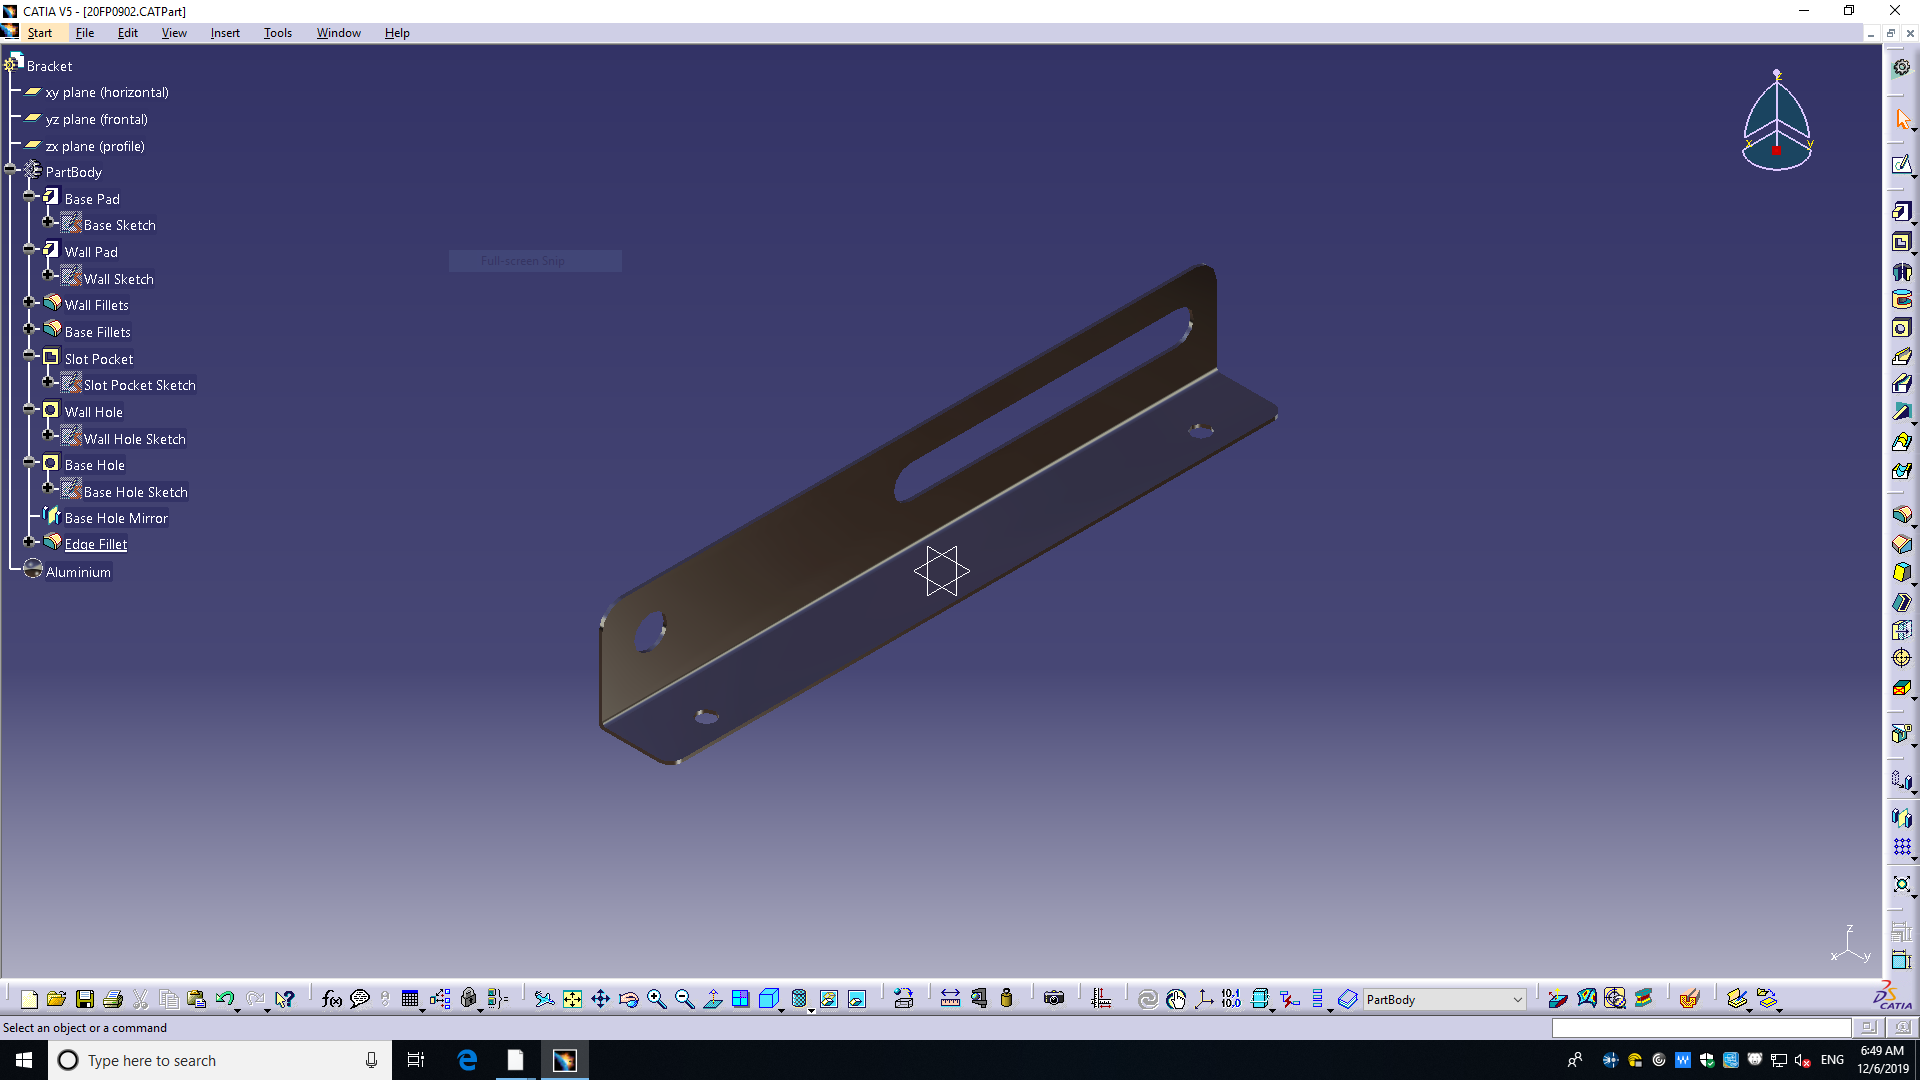Screen dimensions: 1920x1080
Task: Open Microsoft Edge from the taskbar
Action: click(x=467, y=1060)
